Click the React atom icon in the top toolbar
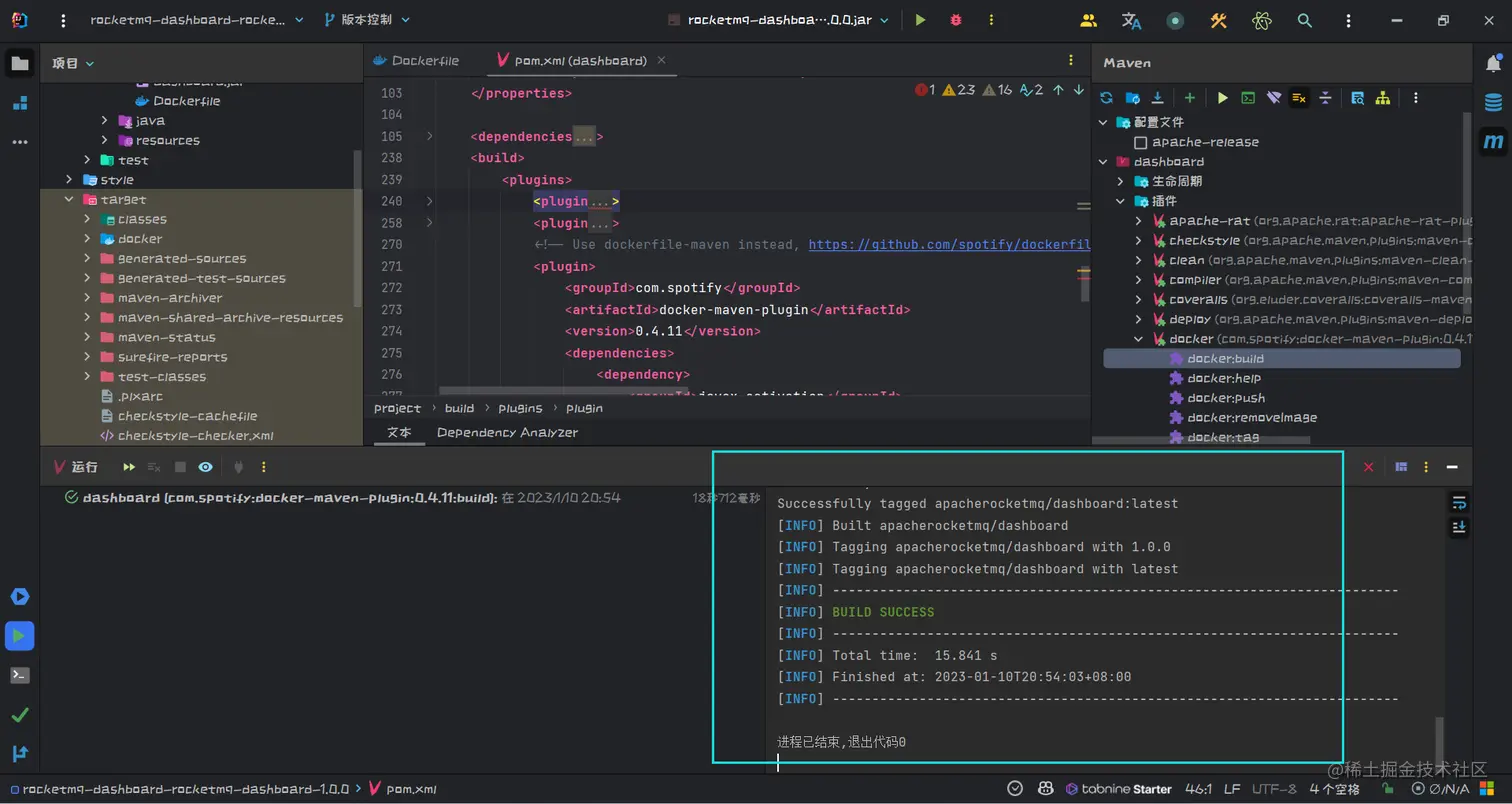The image size is (1512, 804). pos(1261,20)
